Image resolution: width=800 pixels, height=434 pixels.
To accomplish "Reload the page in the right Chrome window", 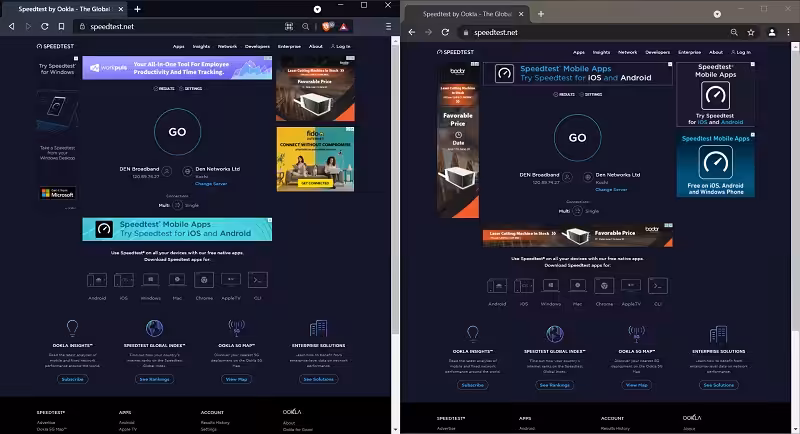I will 445,32.
